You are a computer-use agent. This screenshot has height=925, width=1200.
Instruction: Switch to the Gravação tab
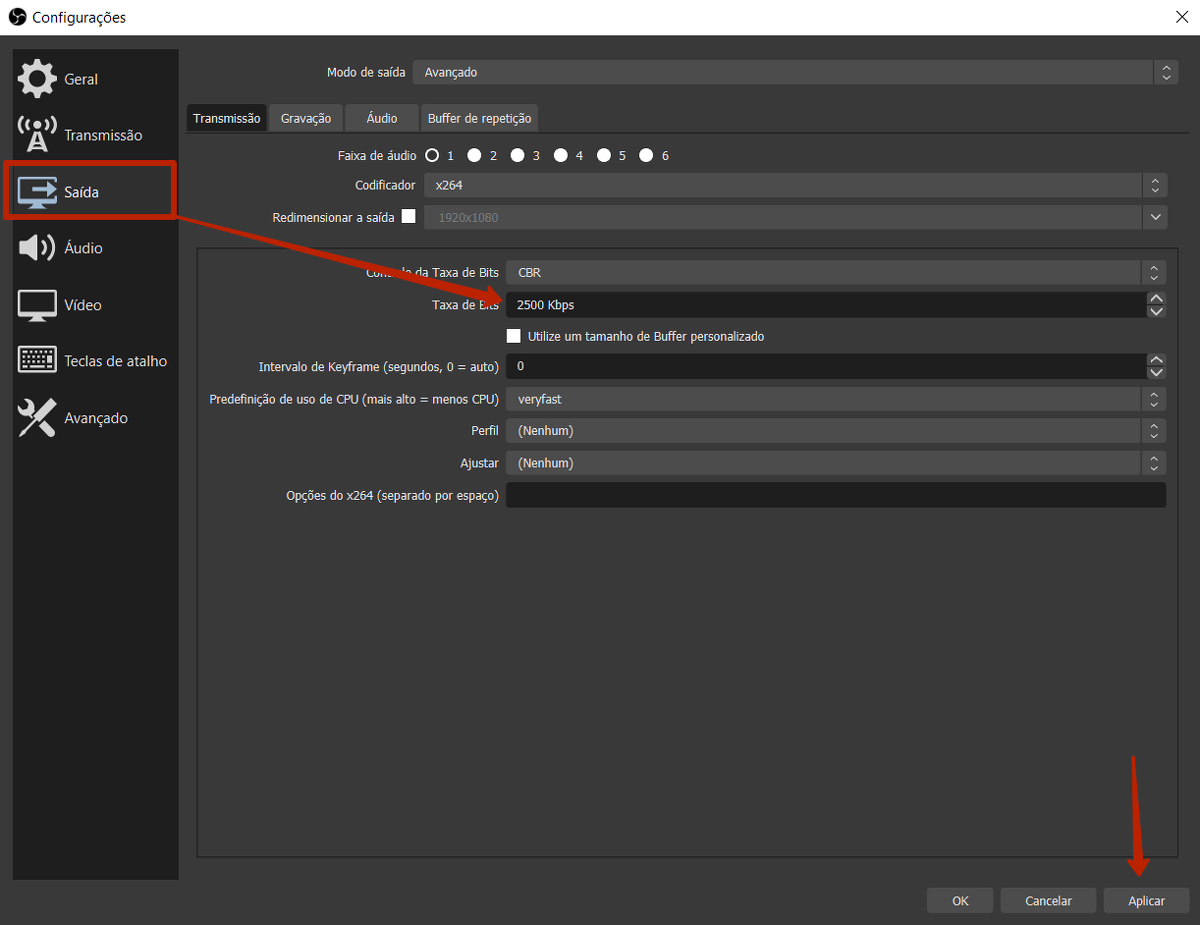coord(306,118)
